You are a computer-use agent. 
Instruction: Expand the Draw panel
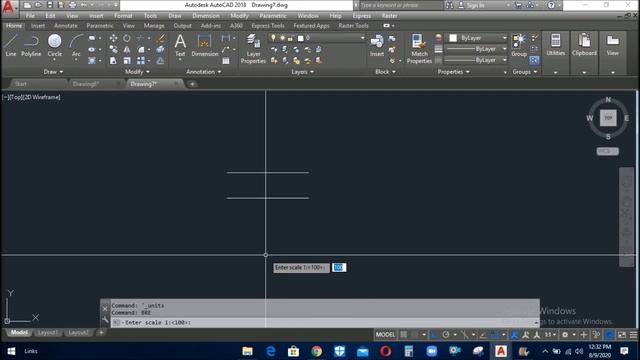[x=53, y=72]
